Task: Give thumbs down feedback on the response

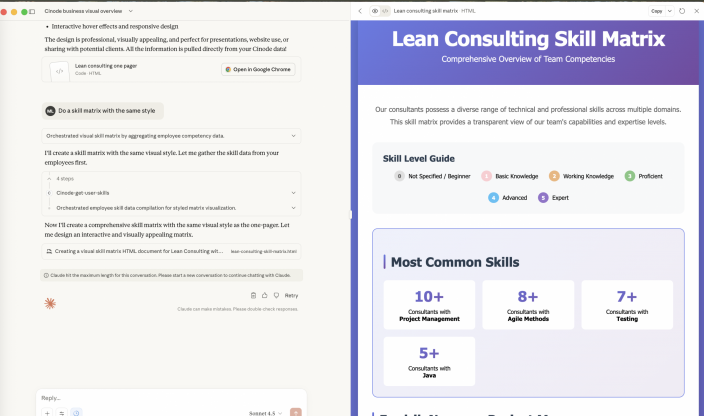Action: pyautogui.click(x=274, y=295)
